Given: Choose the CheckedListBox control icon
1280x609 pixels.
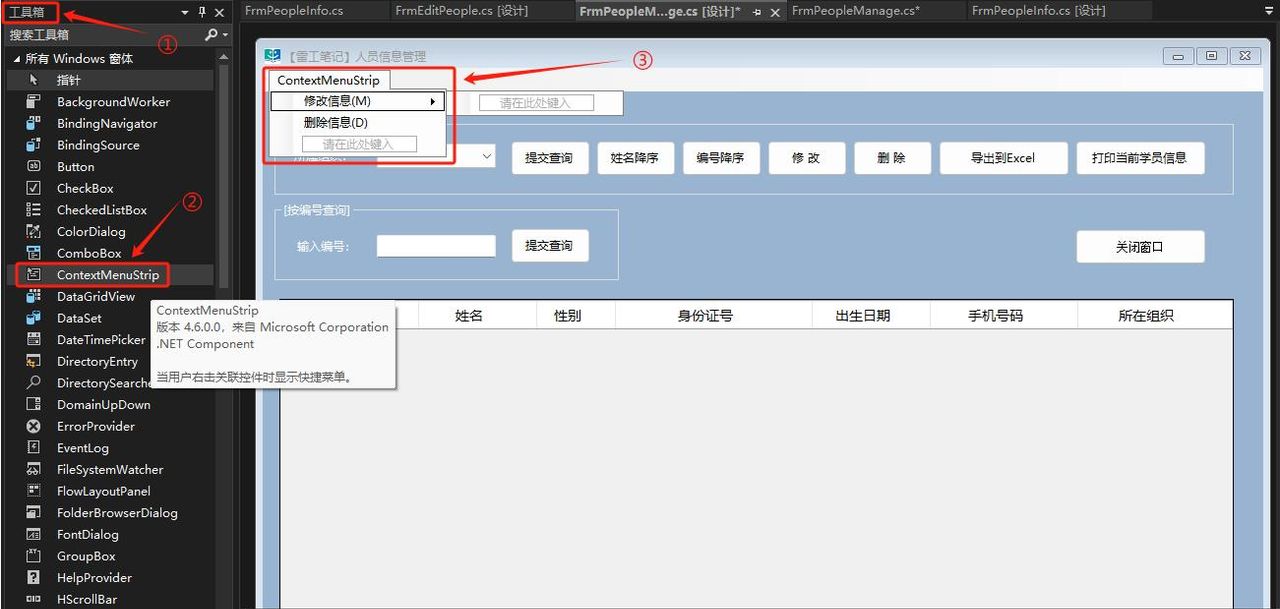Looking at the screenshot, I should click(34, 210).
